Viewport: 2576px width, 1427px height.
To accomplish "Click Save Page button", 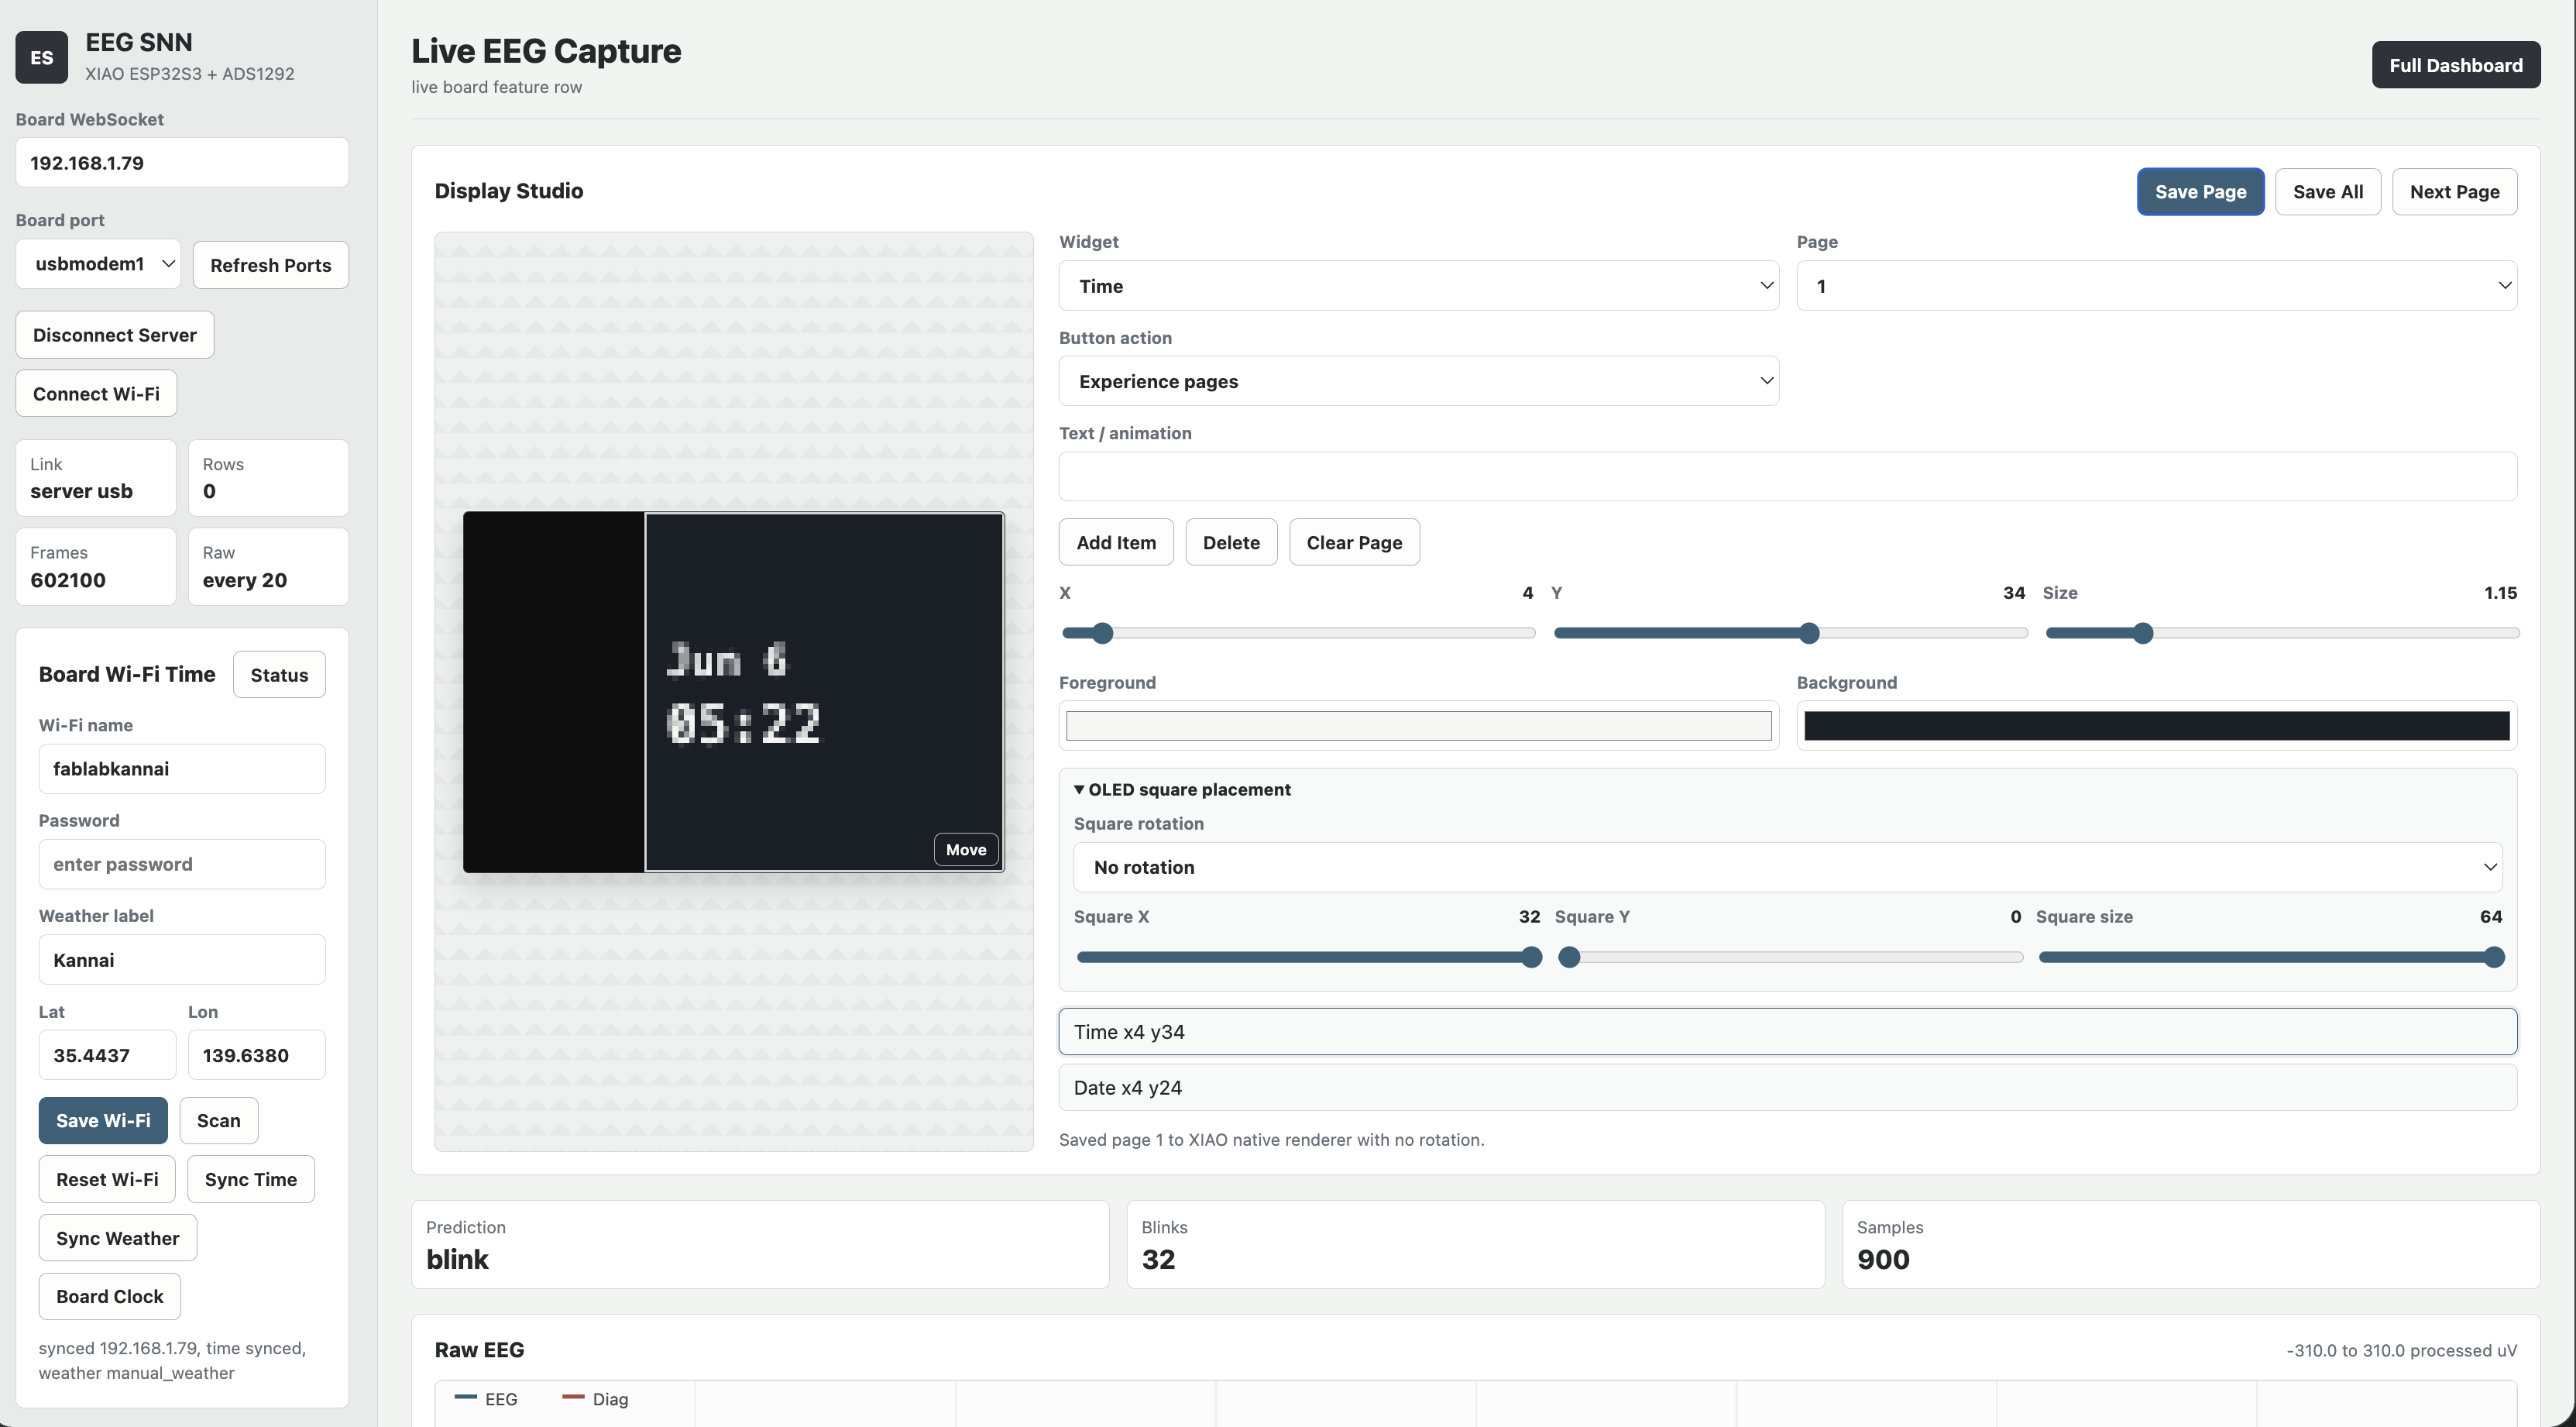I will click(2200, 191).
